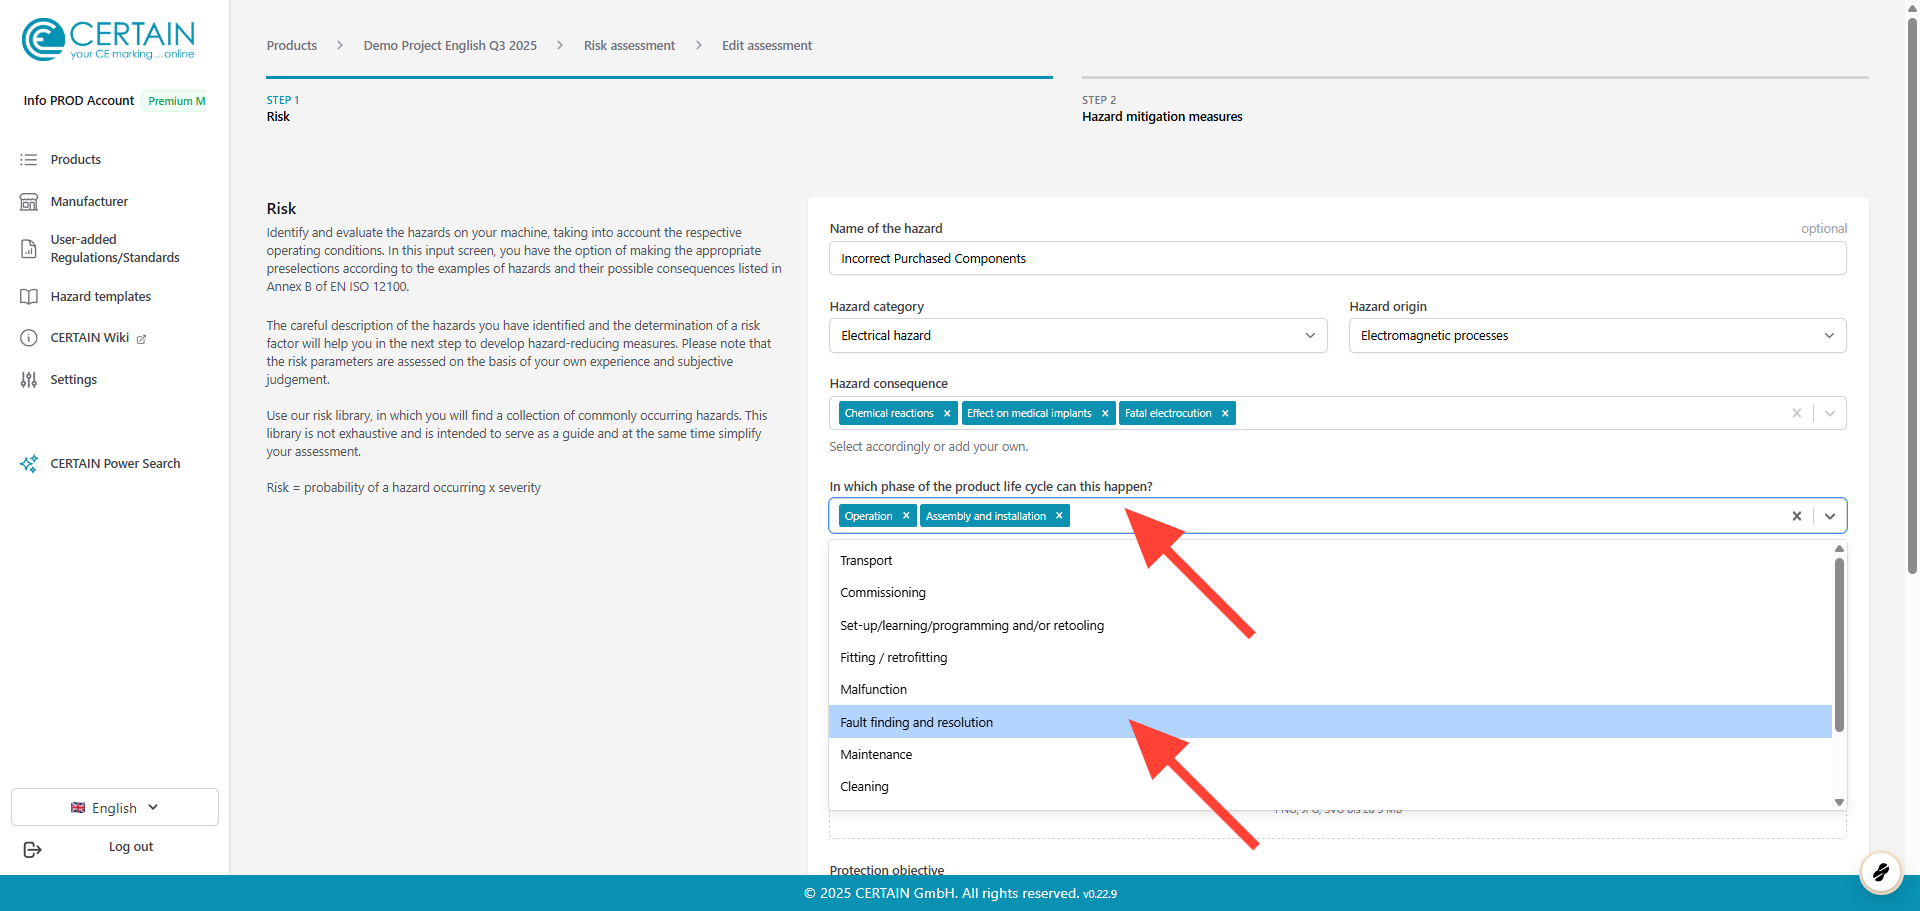Viewport: 1920px width, 911px height.
Task: Click the phase dropdown list scrollbar
Action: tap(1839, 645)
